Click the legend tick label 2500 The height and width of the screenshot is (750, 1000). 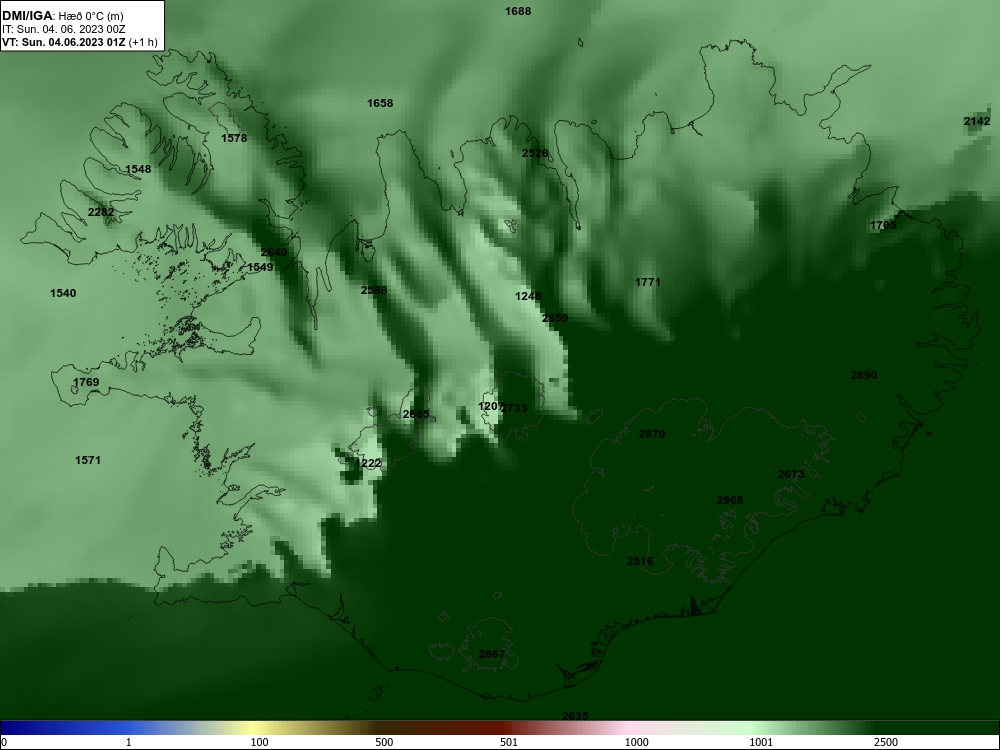(886, 742)
